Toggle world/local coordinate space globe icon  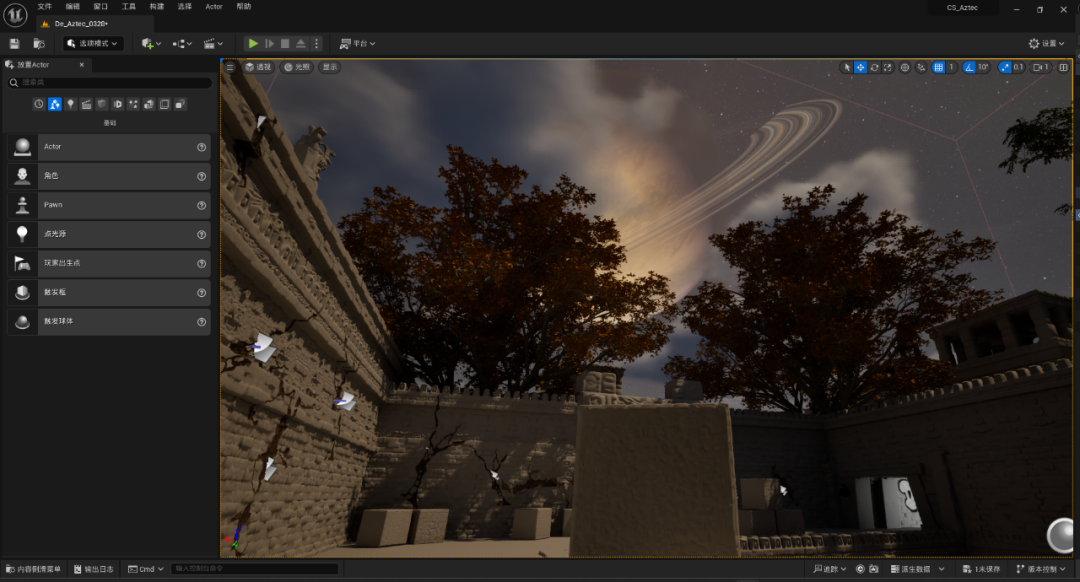tap(904, 67)
